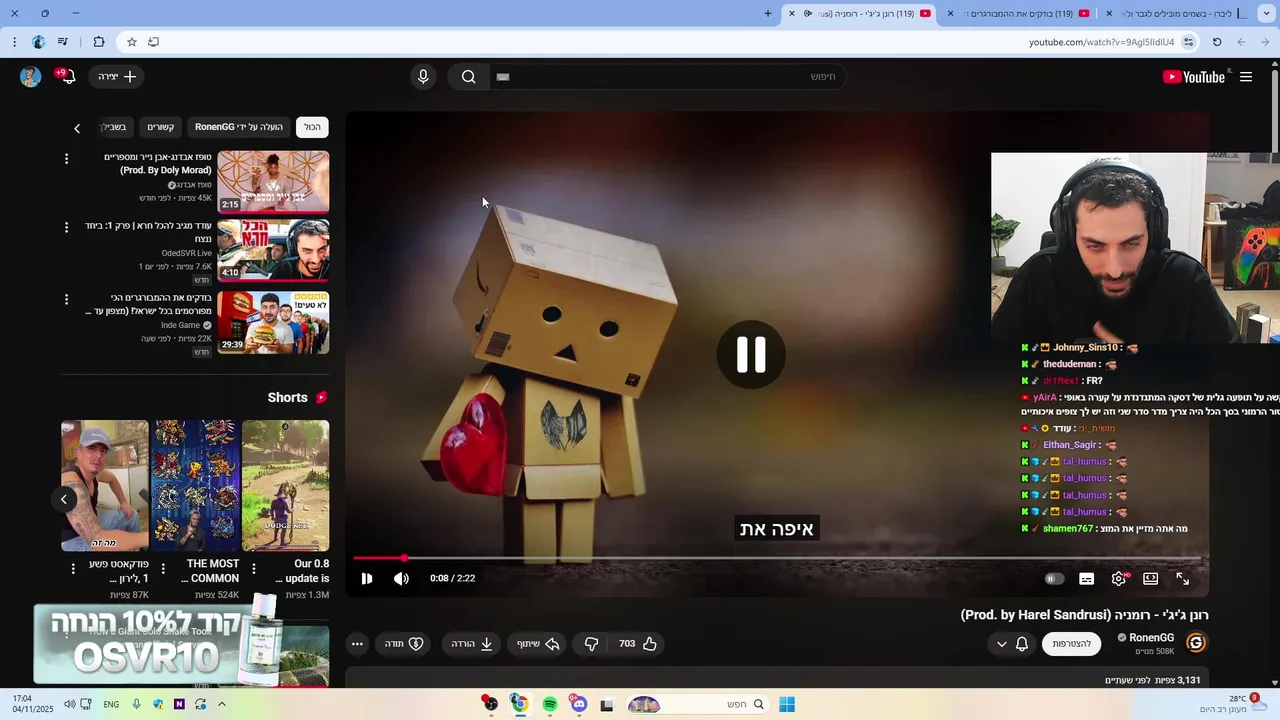The image size is (1280, 720).
Task: Click the join (להצטרפות) button
Action: (1071, 644)
